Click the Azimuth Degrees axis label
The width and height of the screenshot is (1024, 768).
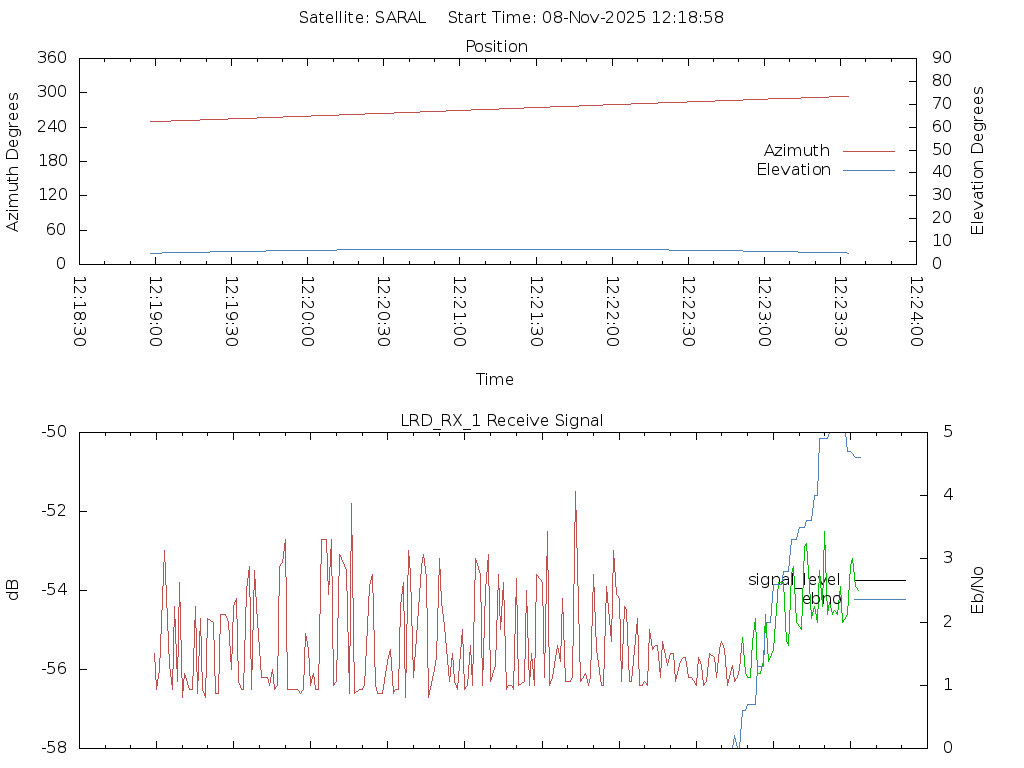click(x=13, y=161)
